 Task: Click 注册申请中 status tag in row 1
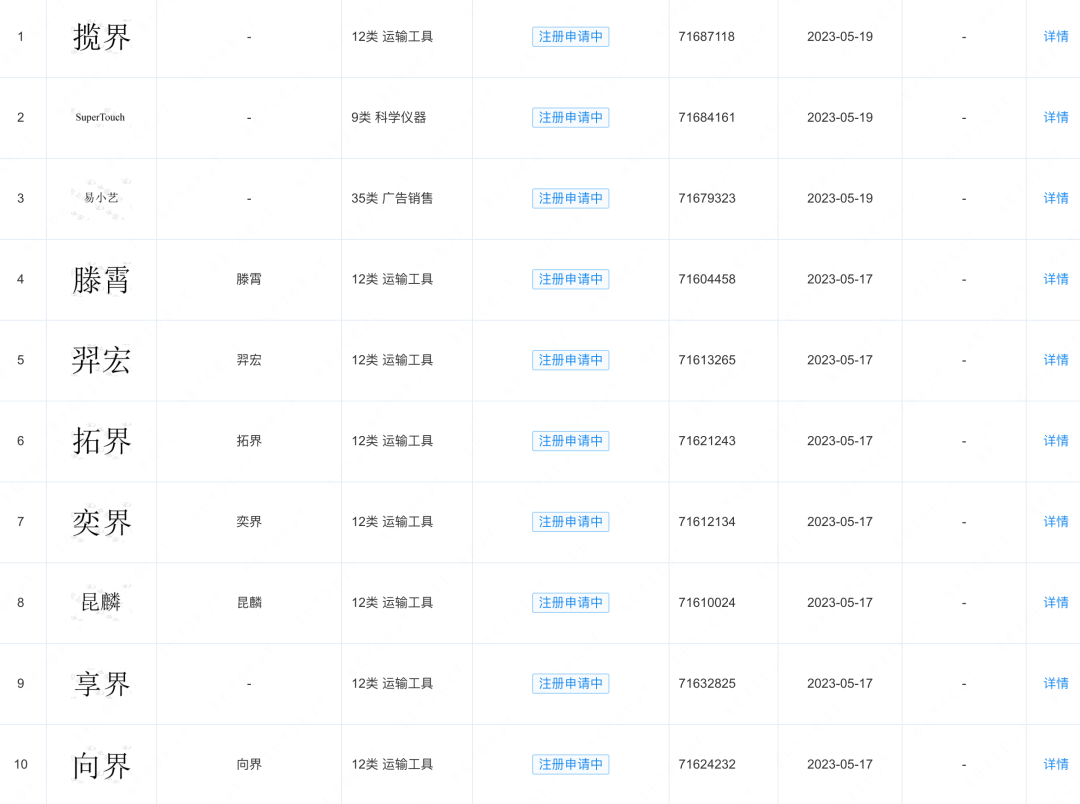coord(570,37)
